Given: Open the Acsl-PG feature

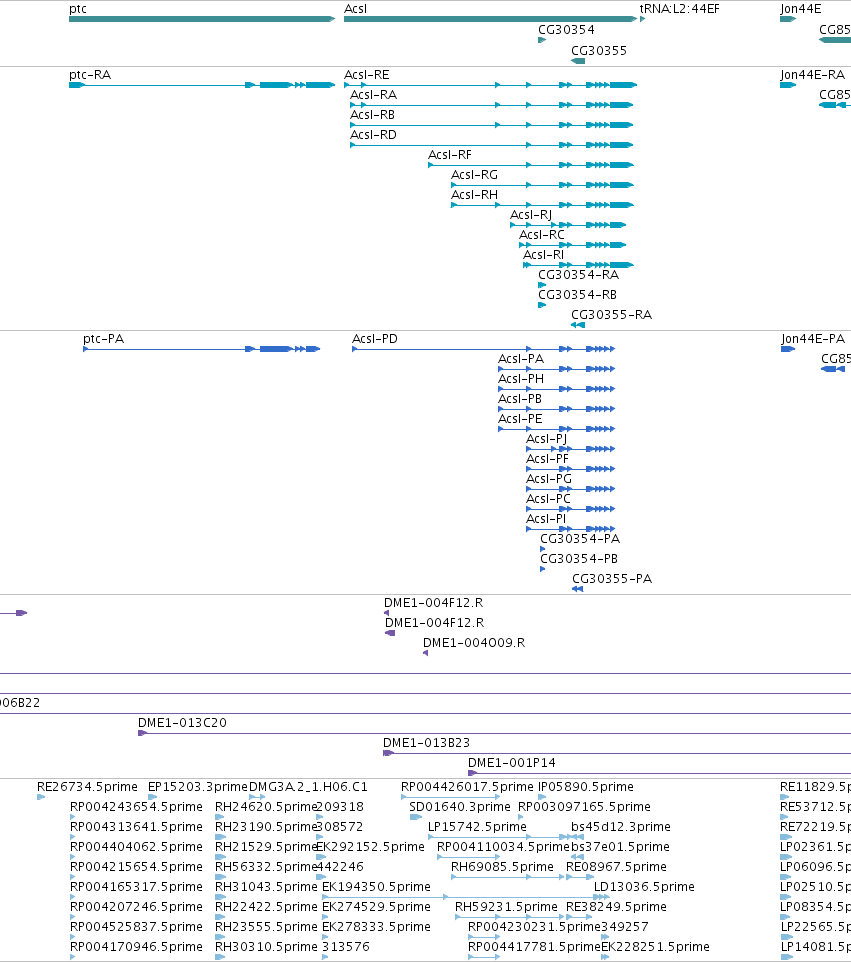Looking at the screenshot, I should [x=571, y=489].
